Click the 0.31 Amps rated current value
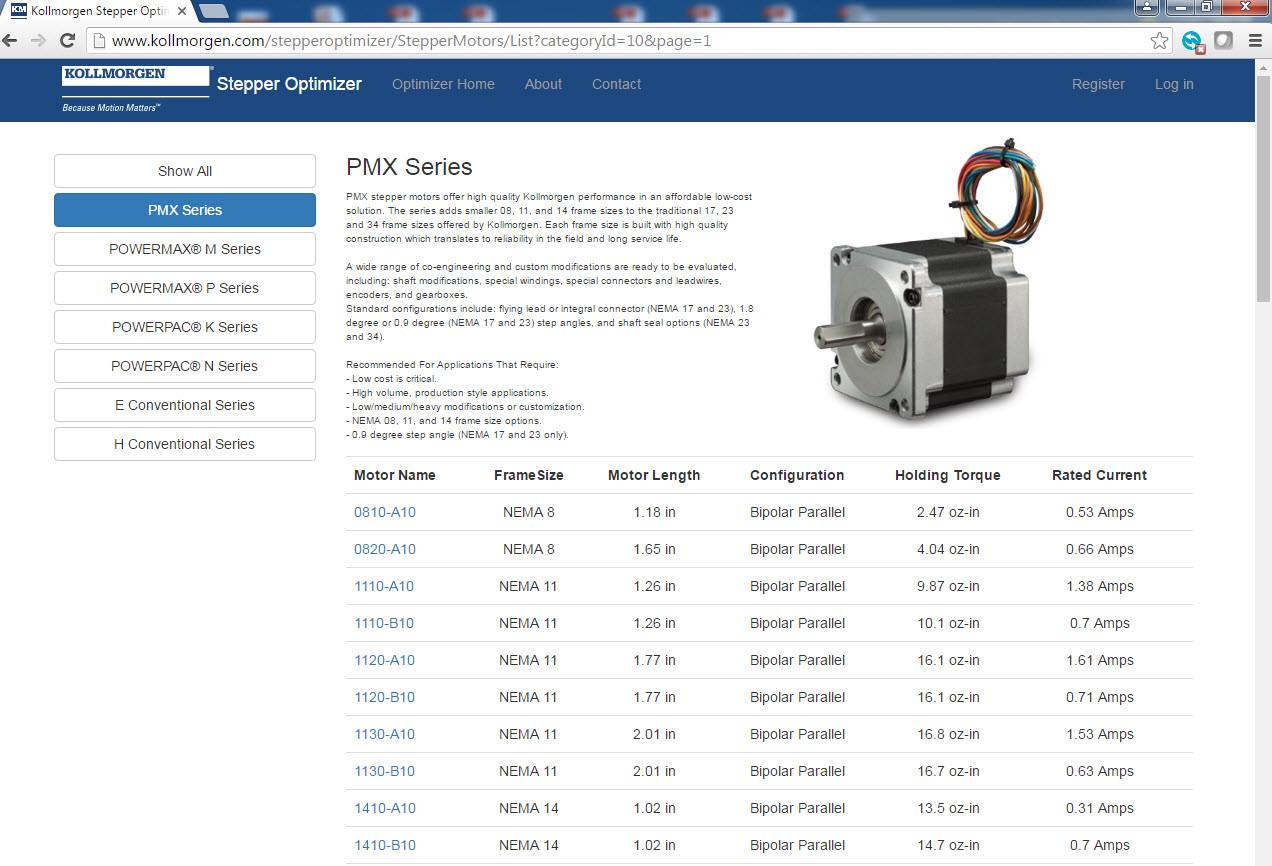The image size is (1272, 866). 1100,808
